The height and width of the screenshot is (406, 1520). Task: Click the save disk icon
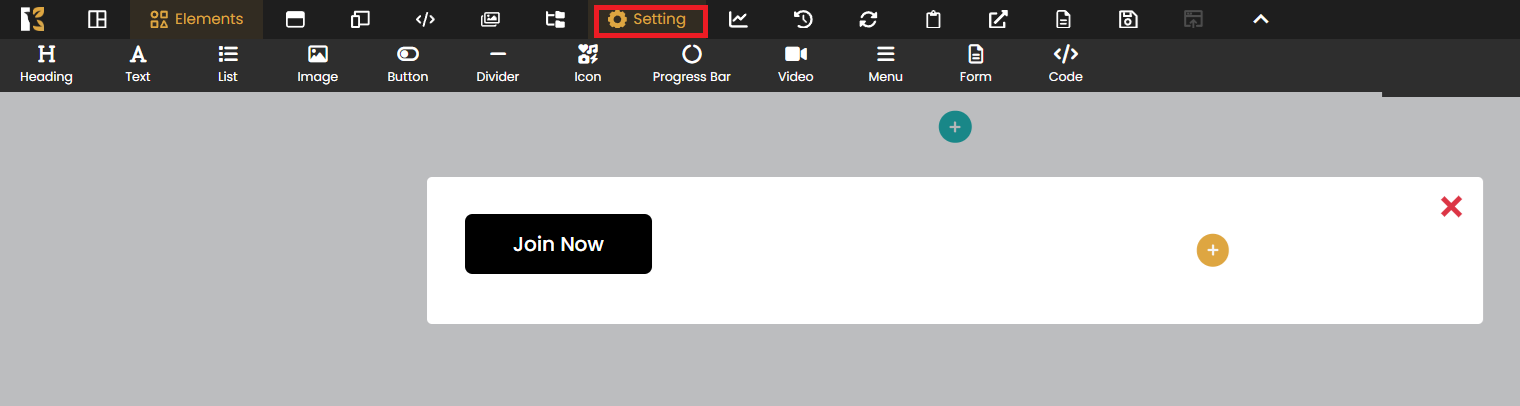[1128, 20]
